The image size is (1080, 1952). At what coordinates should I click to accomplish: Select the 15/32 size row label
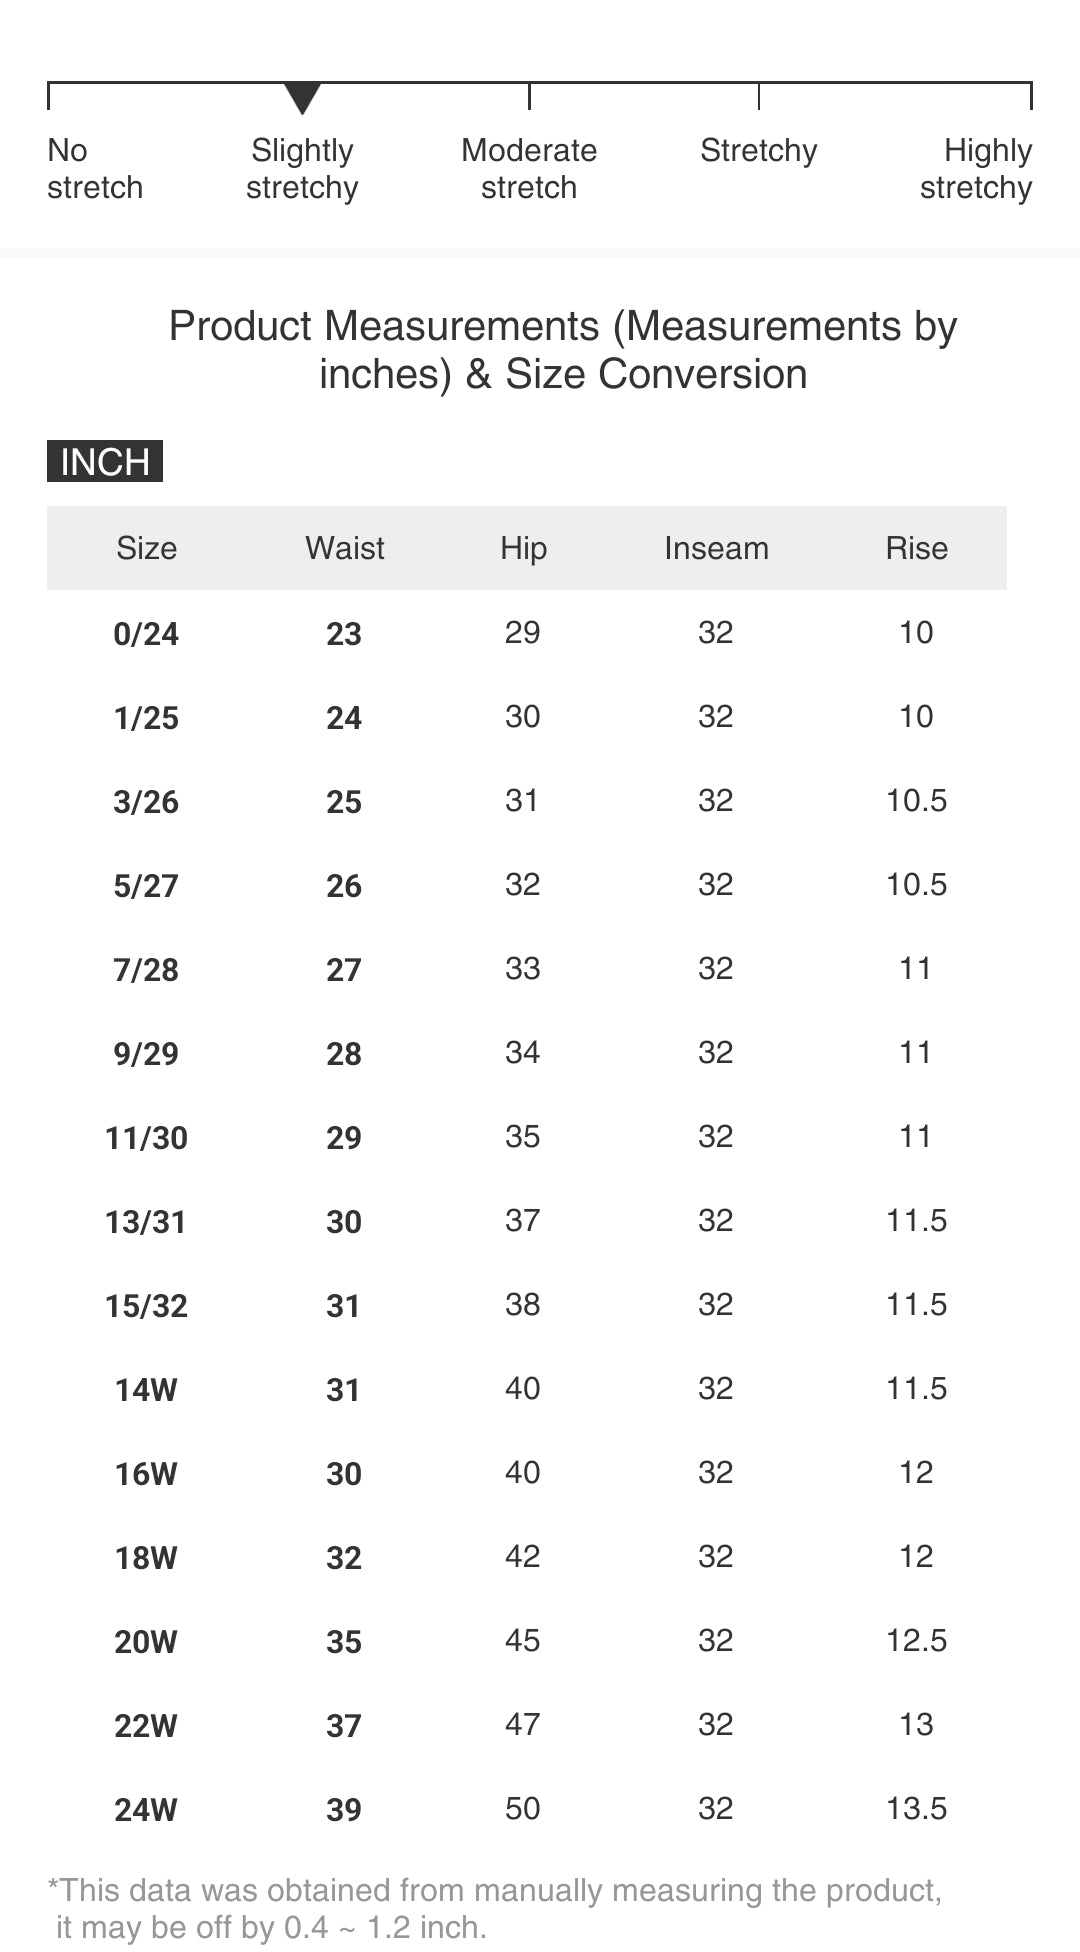click(x=146, y=1306)
